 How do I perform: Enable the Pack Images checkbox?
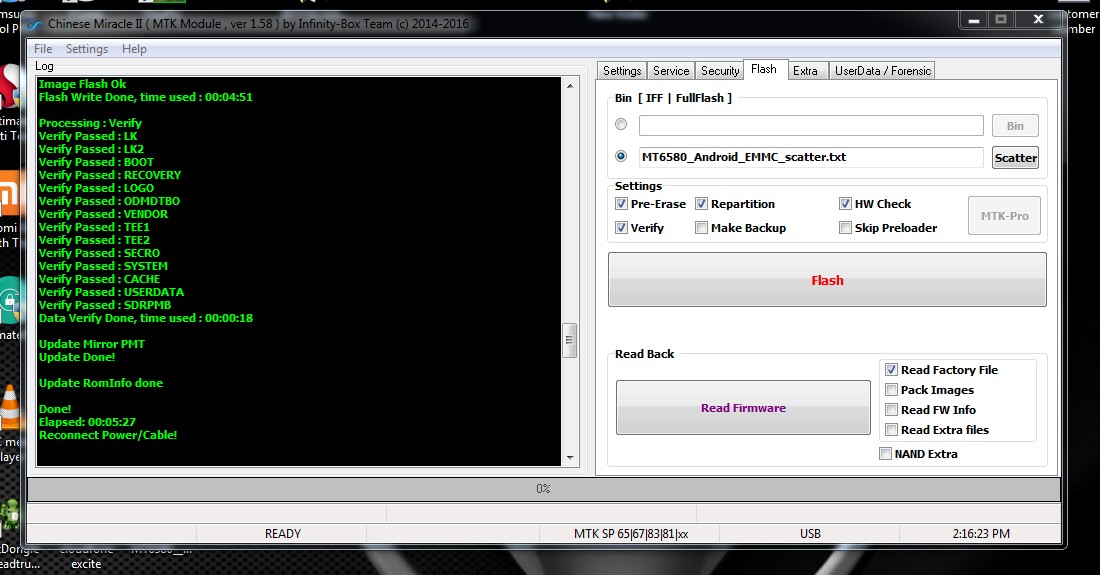[x=892, y=390]
